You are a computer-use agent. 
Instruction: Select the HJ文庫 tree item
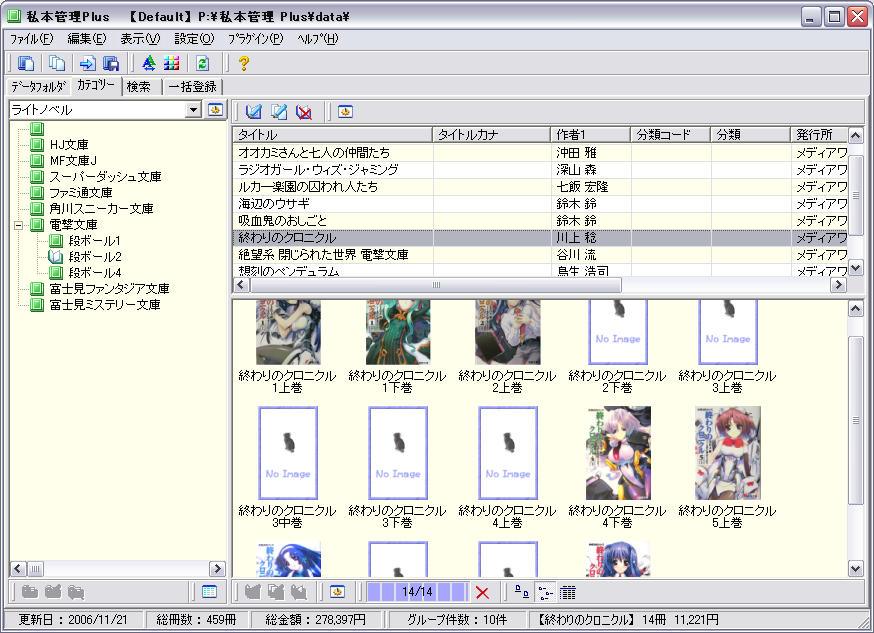click(x=69, y=145)
